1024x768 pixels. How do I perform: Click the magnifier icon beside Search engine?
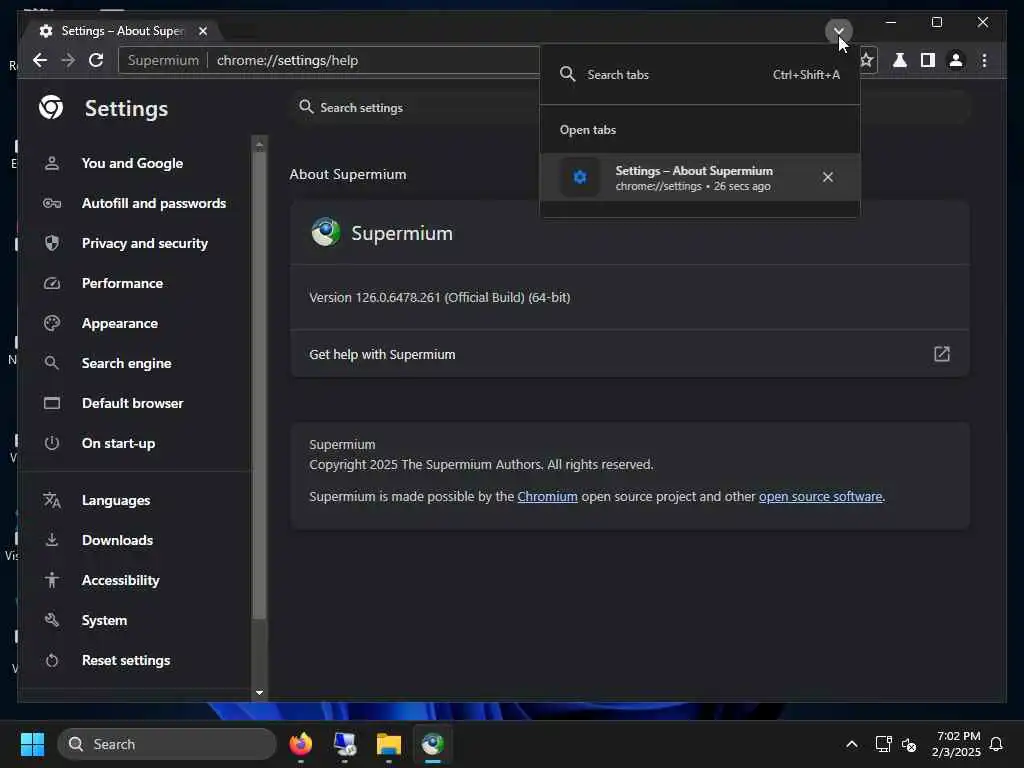click(x=52, y=363)
